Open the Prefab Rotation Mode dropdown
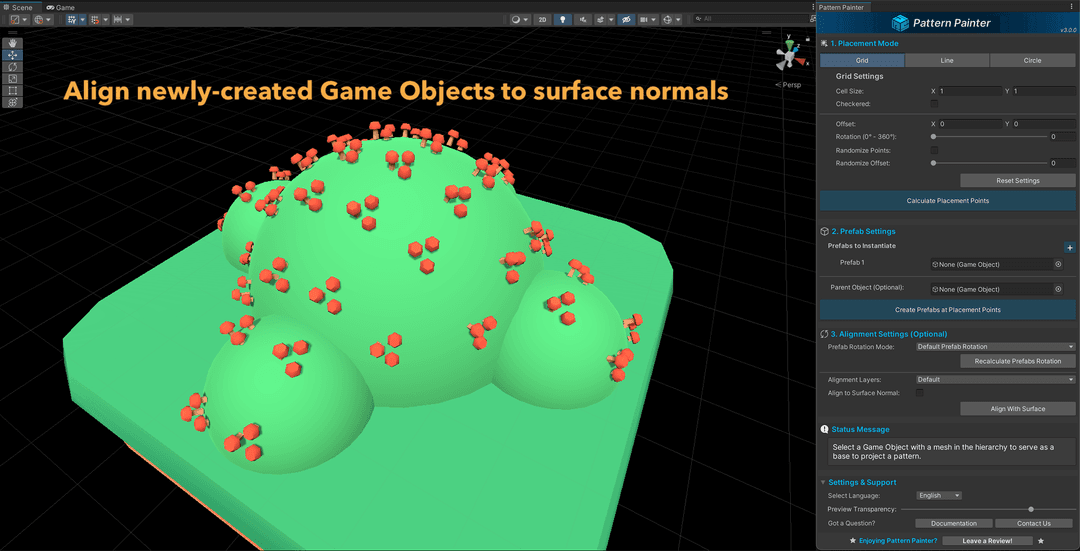The width and height of the screenshot is (1080, 551). pyautogui.click(x=995, y=347)
